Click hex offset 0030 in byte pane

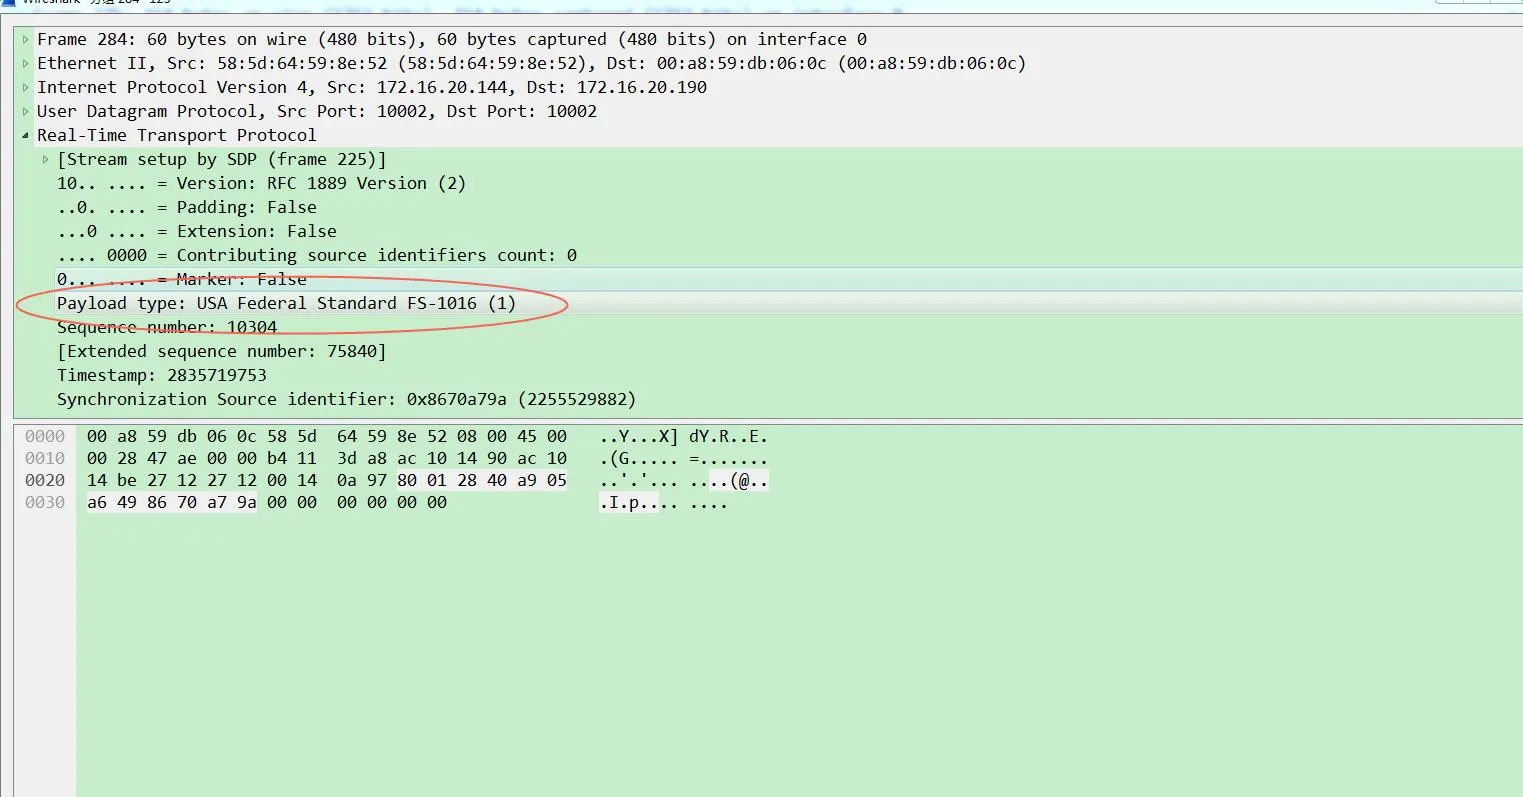click(45, 502)
